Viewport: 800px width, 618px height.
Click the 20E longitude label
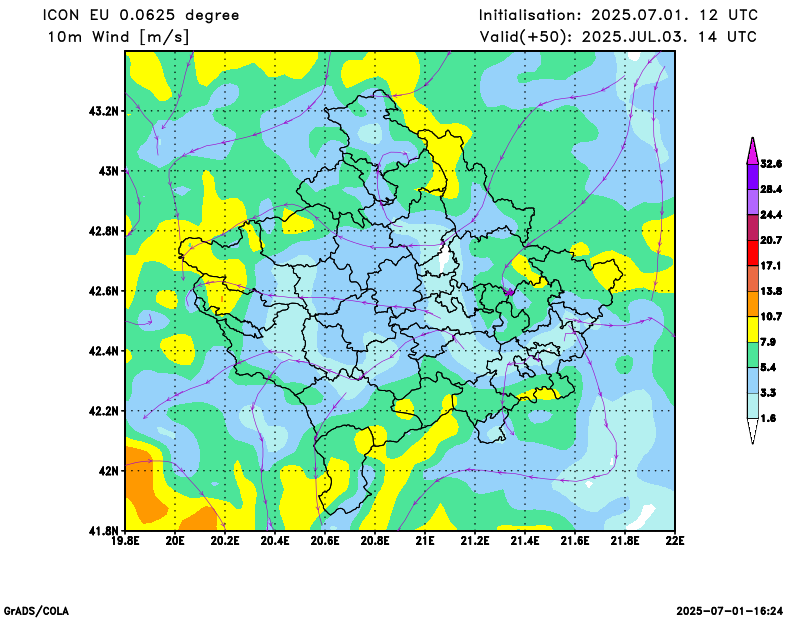pyautogui.click(x=176, y=541)
